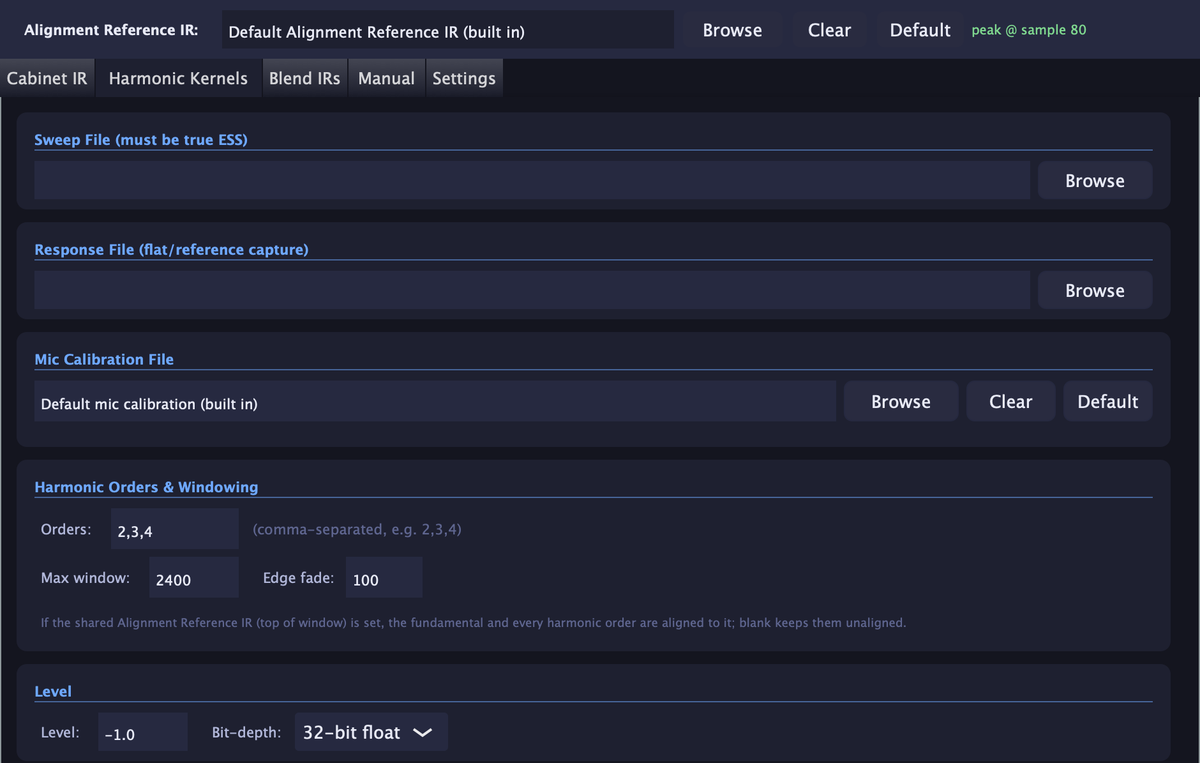
Task: Click the 'Orders:' label
Action: [x=66, y=529]
